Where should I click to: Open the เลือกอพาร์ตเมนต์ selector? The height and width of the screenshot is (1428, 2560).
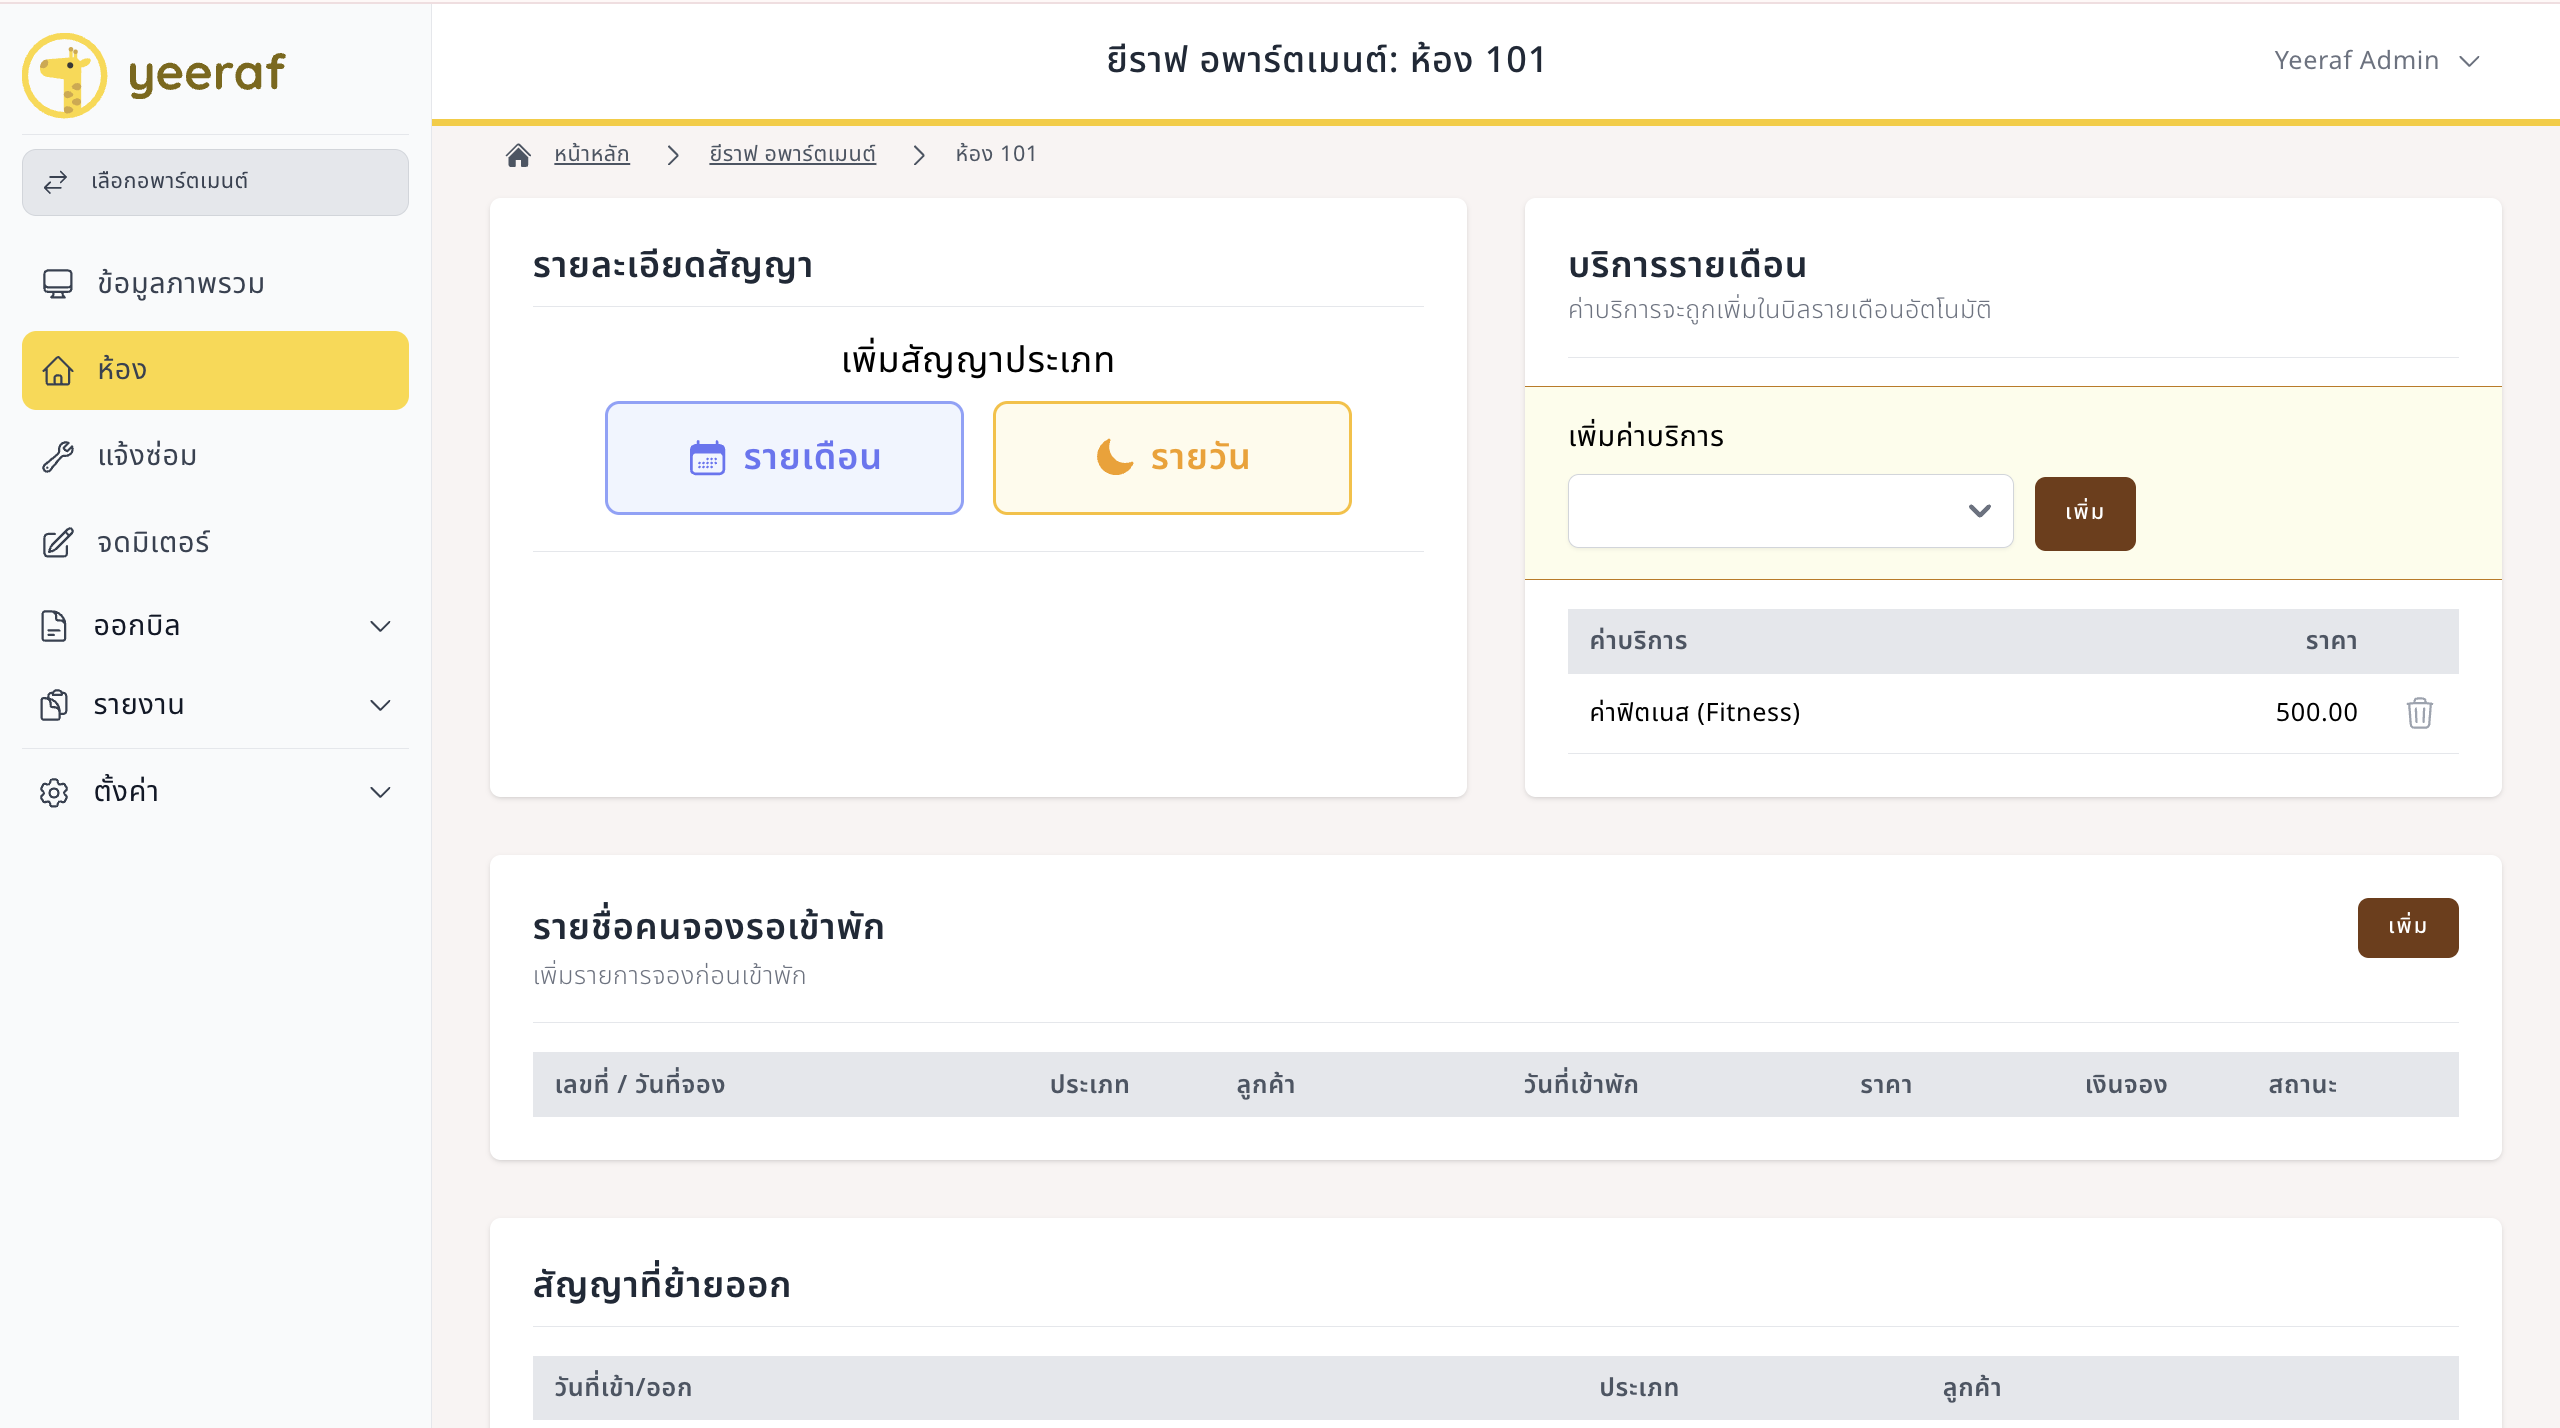(215, 182)
